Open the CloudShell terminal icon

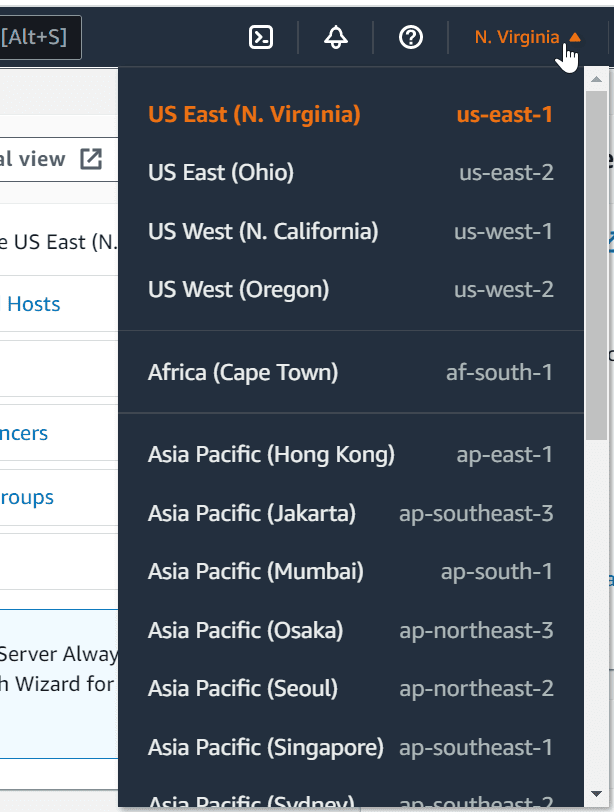[x=261, y=38]
